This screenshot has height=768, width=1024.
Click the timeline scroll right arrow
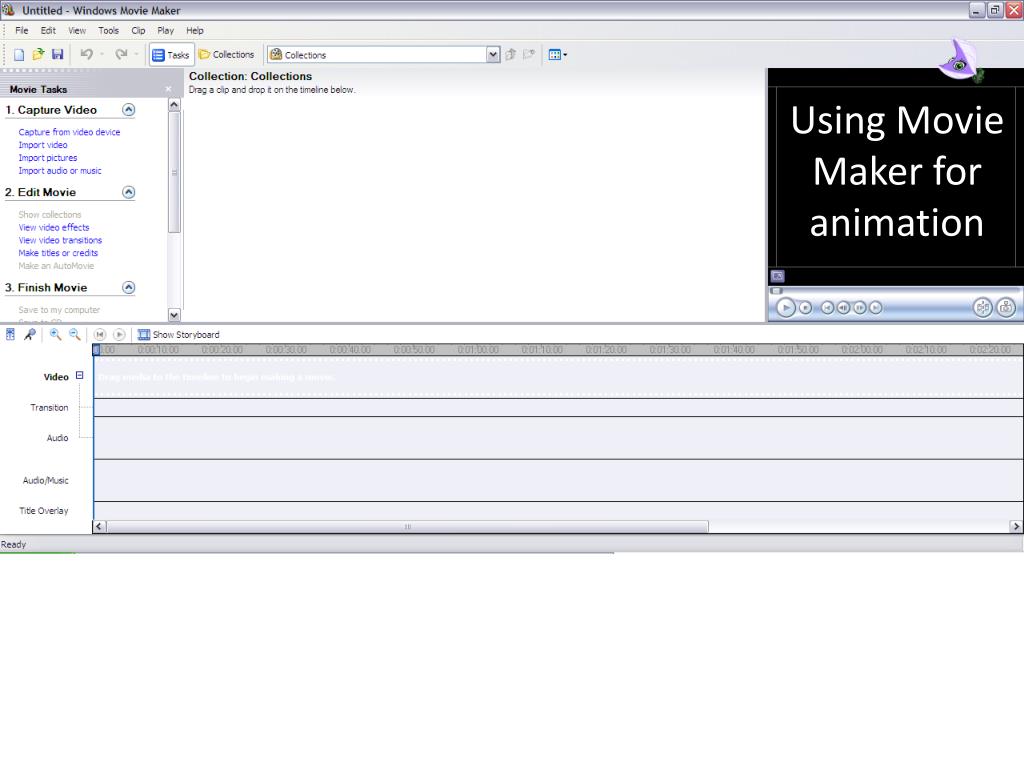click(x=1016, y=526)
